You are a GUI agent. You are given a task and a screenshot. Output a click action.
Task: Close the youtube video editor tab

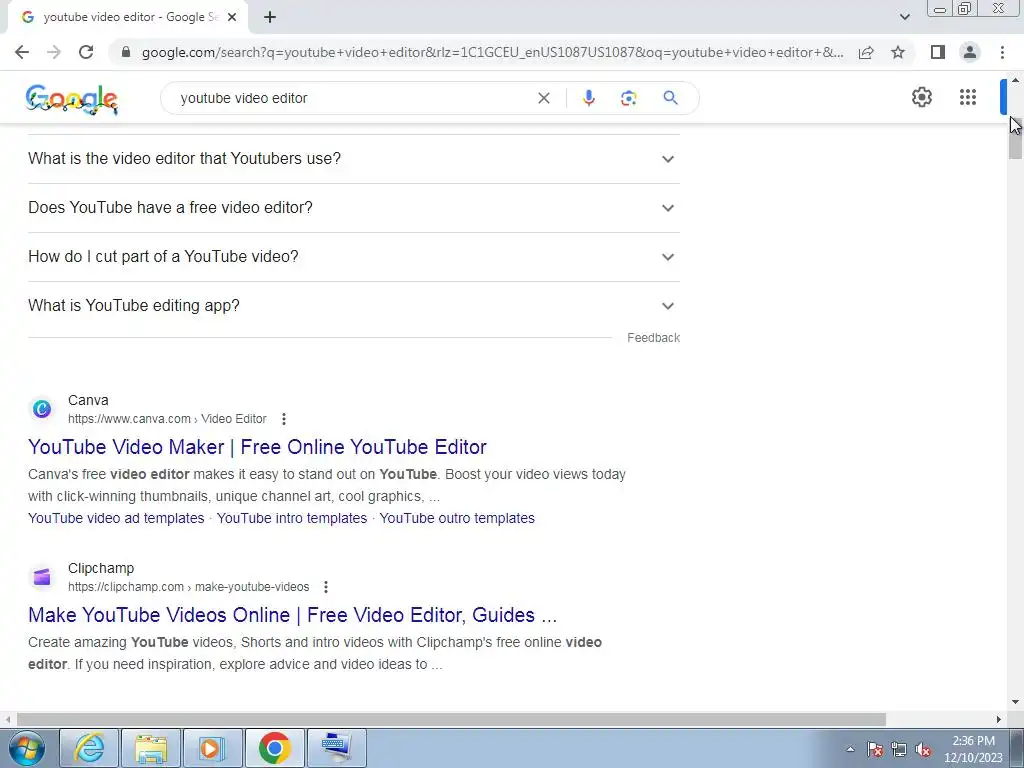click(232, 17)
